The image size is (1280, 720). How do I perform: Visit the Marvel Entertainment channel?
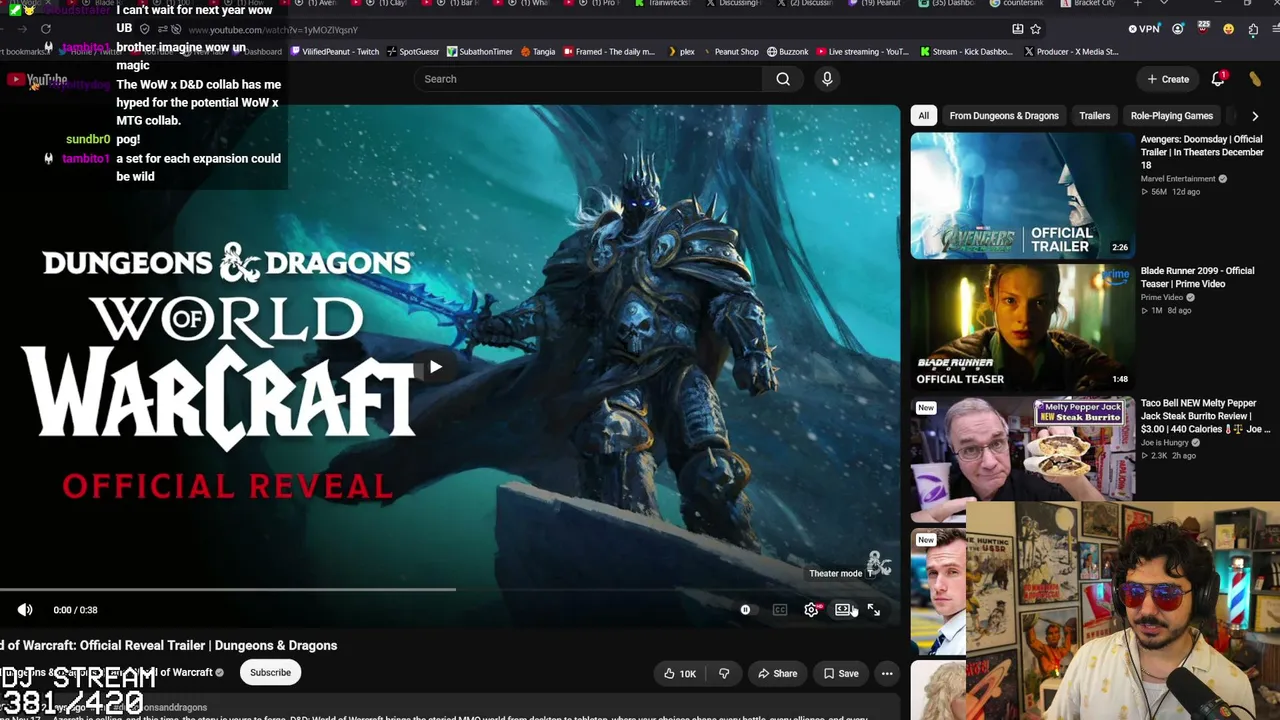coord(1178,179)
